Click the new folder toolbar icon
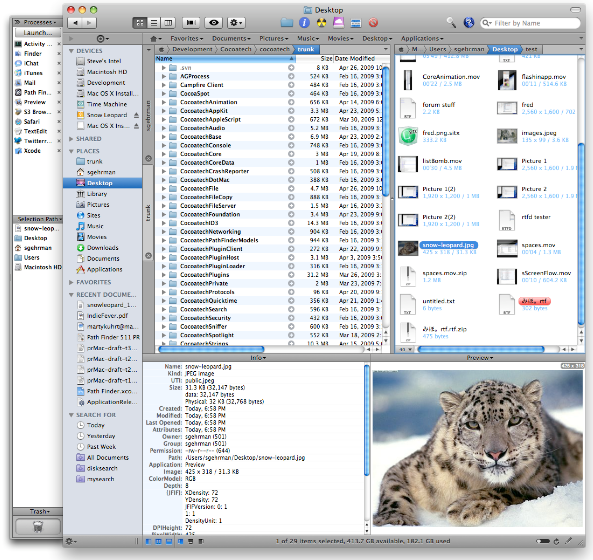This screenshot has width=593, height=560. tap(287, 23)
